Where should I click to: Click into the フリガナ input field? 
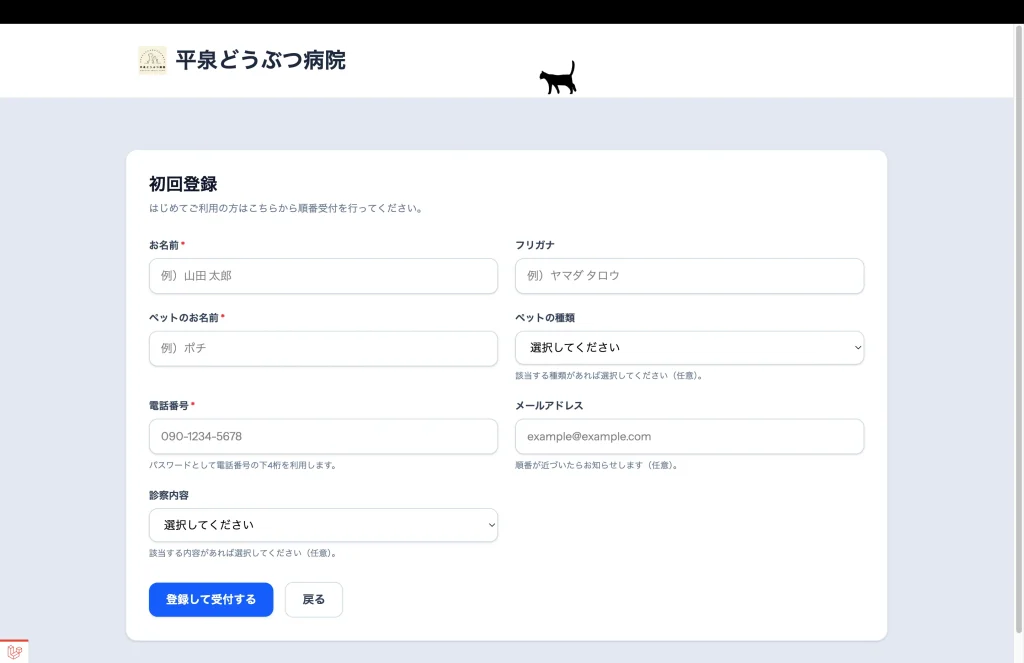(x=689, y=276)
